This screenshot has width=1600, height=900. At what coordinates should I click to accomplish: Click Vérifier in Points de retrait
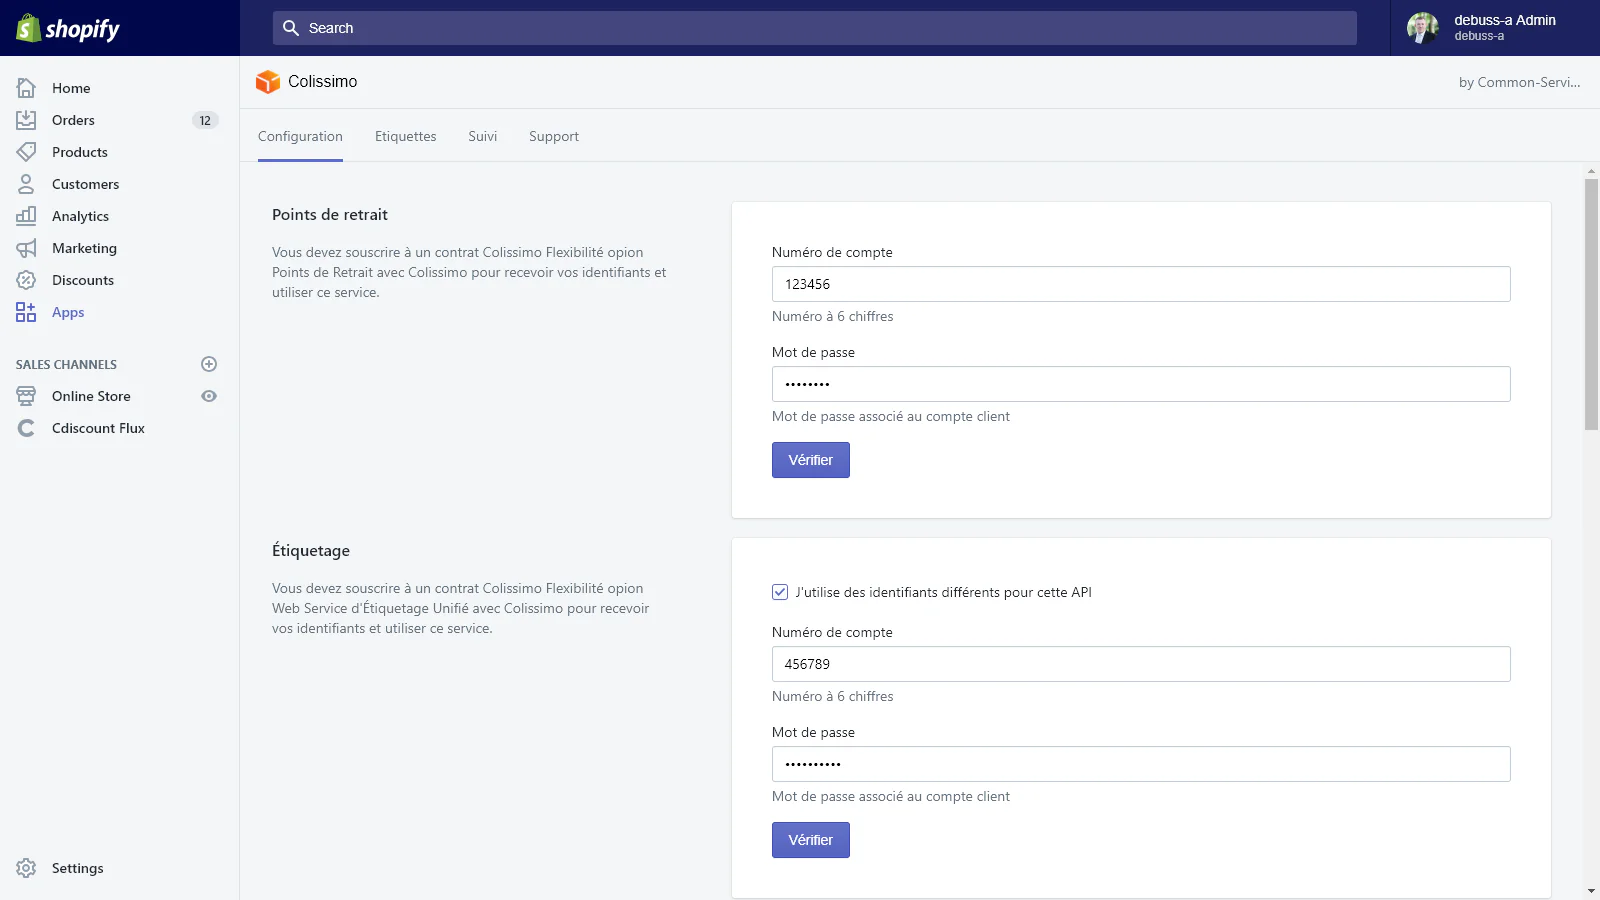[x=811, y=460]
